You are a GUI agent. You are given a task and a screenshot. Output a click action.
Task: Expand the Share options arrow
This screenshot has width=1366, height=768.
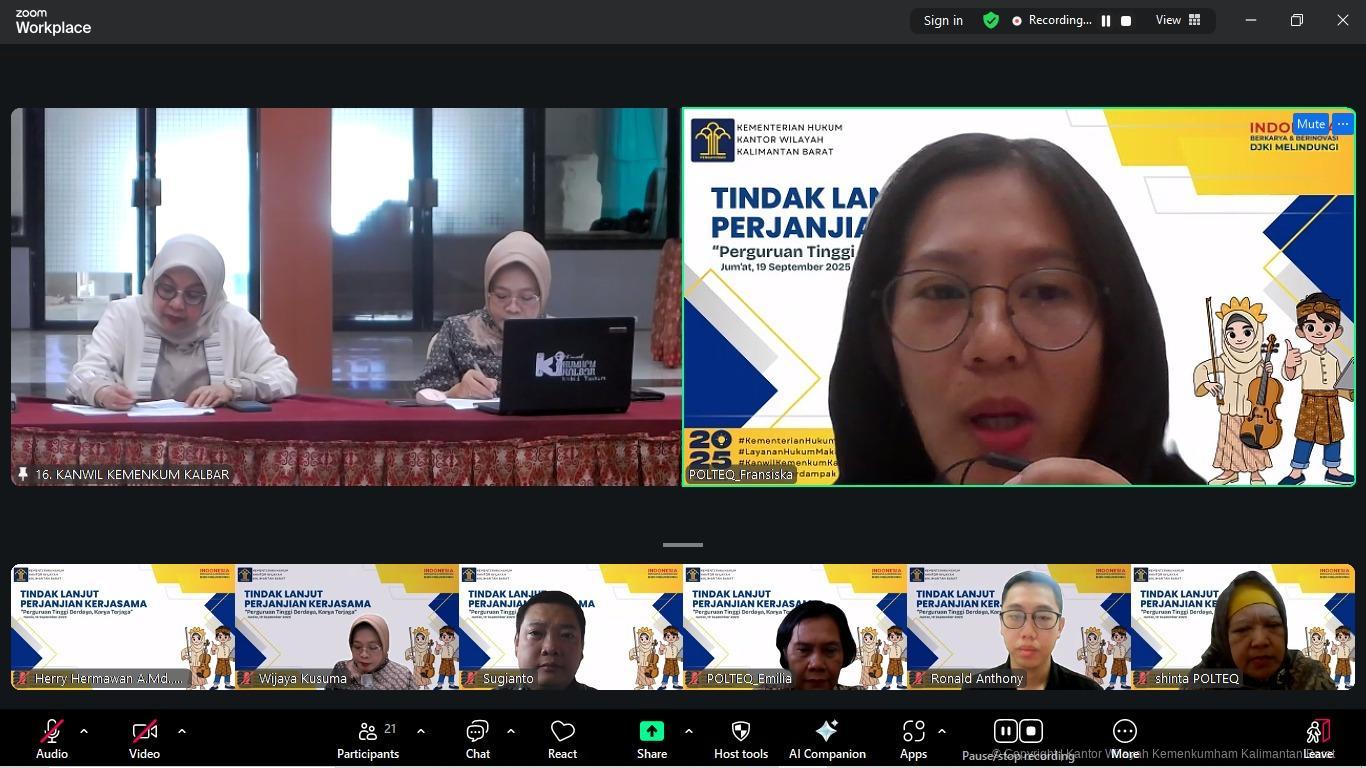click(688, 731)
